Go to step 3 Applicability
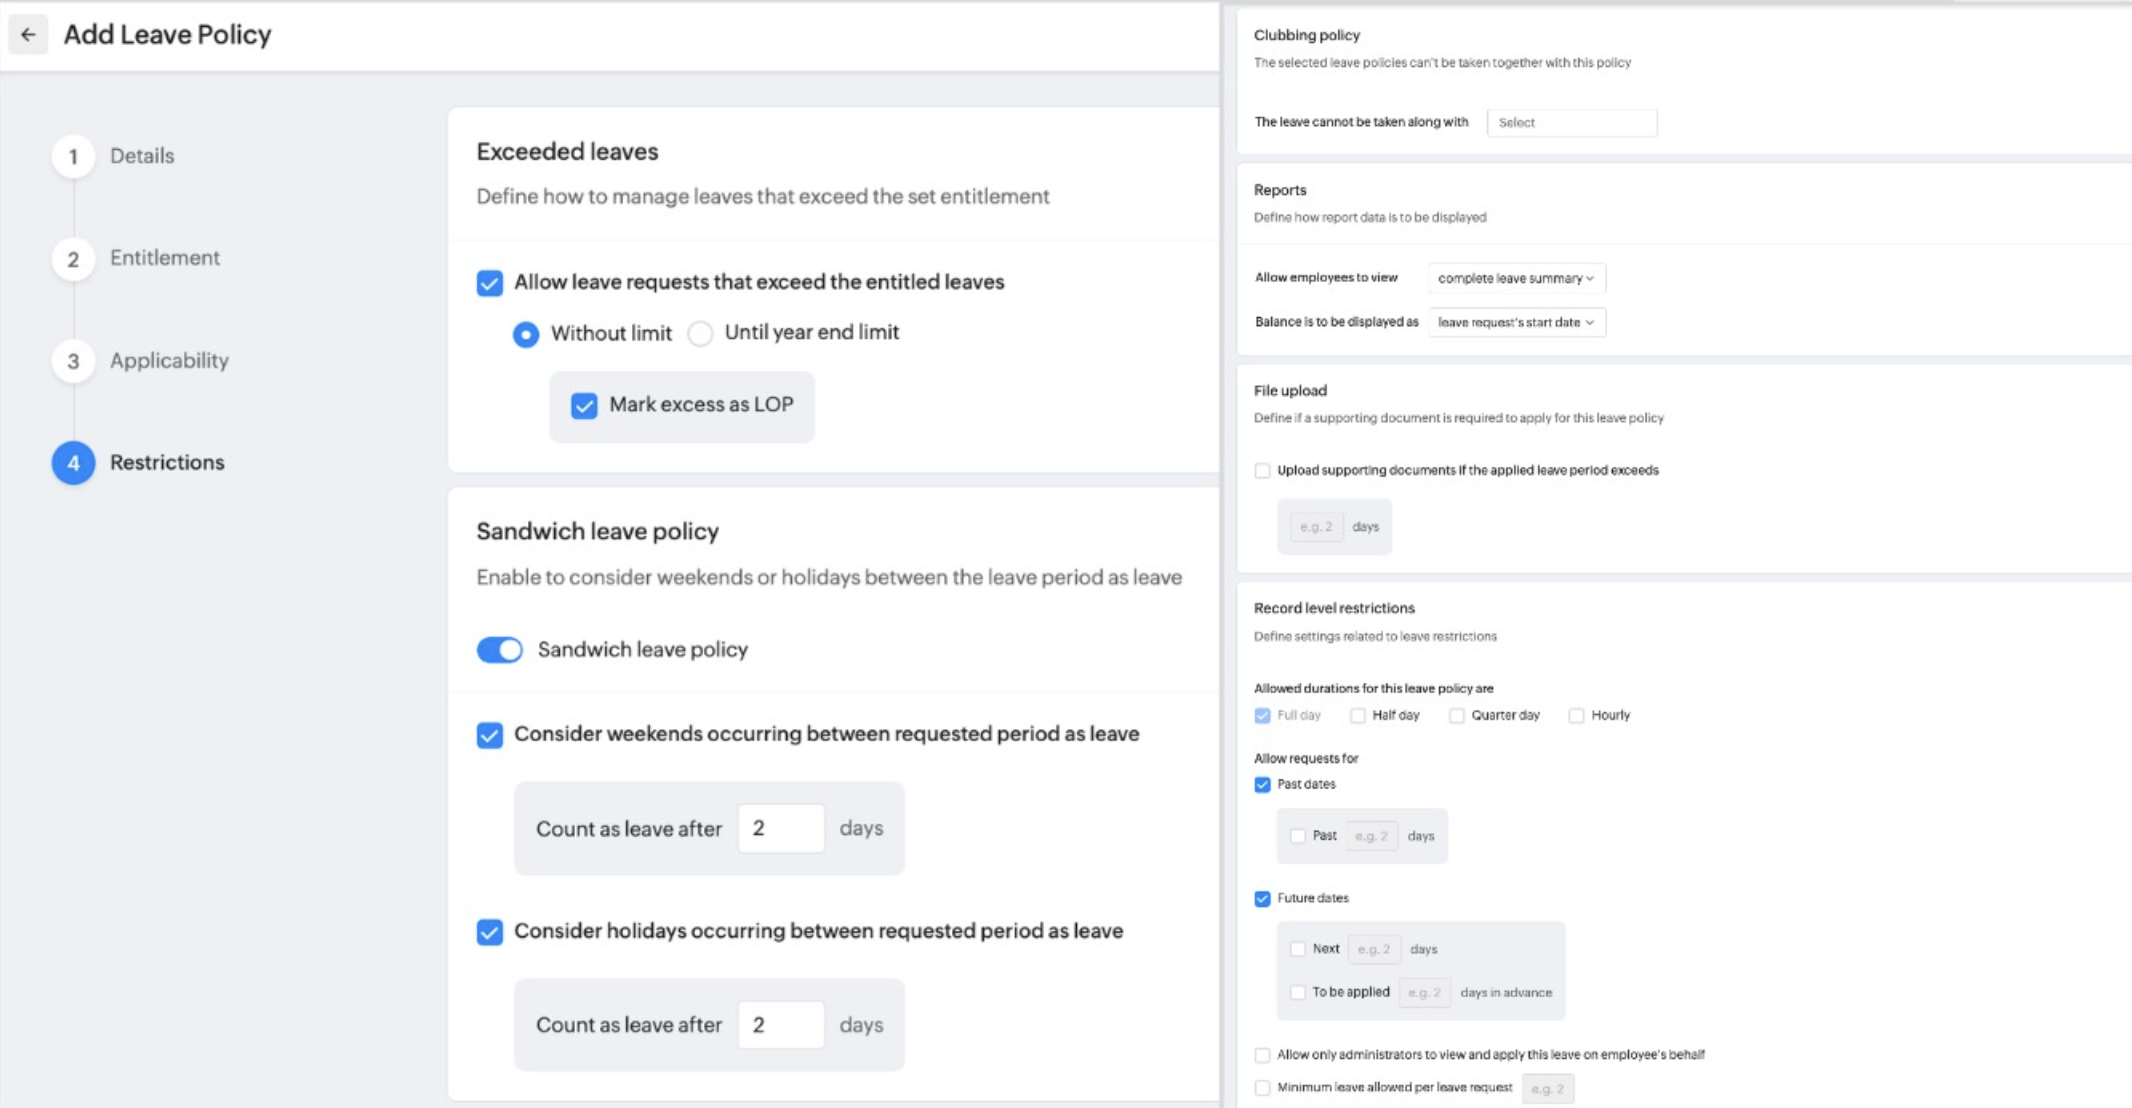The height and width of the screenshot is (1108, 2132). 73,361
